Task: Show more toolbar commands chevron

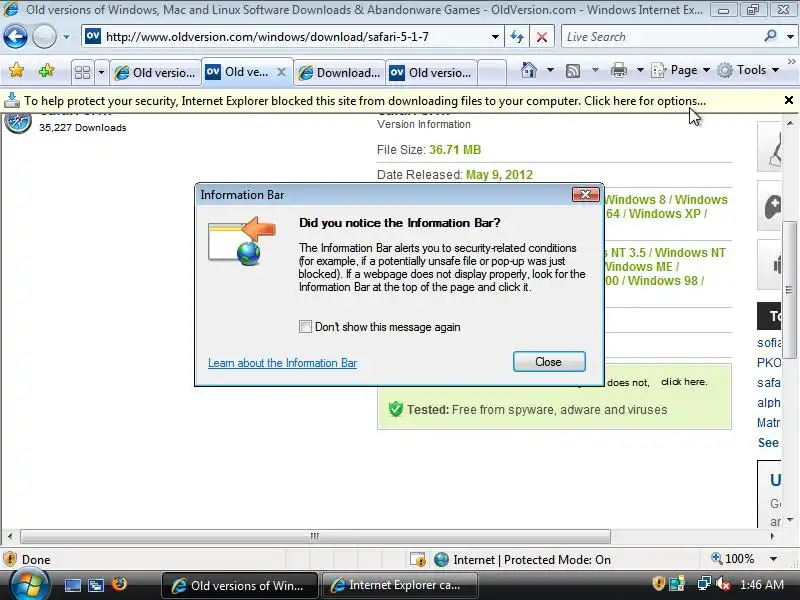Action: click(x=792, y=62)
